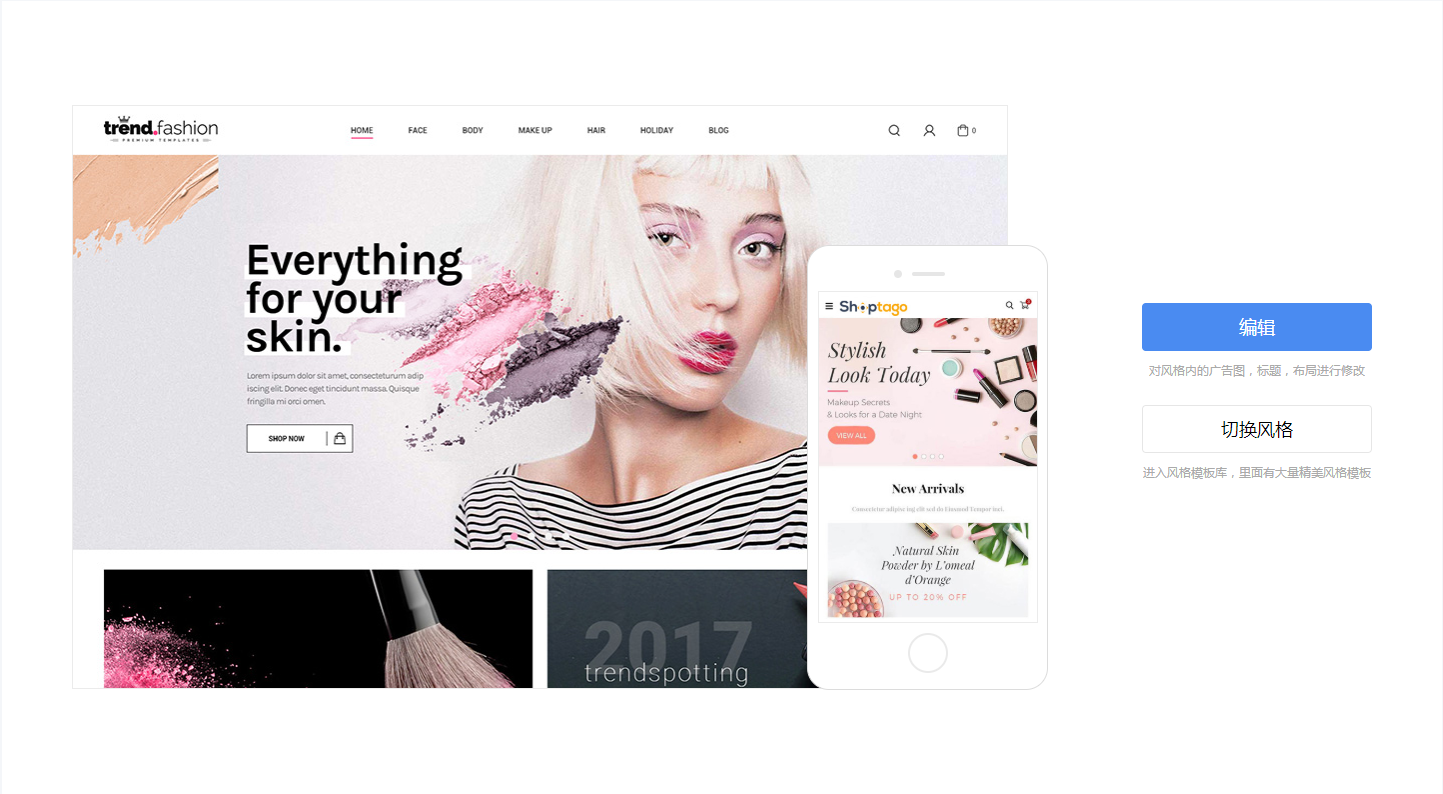Tap the Shoptago logo in phone preview
The image size is (1443, 794).
873,306
